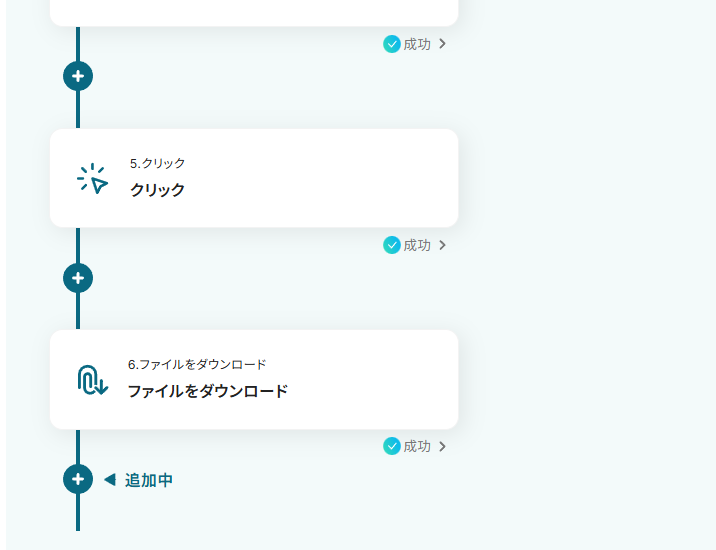Click the paperclip download icon in step 6
Screen dimensions: 716x550
click(x=92, y=380)
